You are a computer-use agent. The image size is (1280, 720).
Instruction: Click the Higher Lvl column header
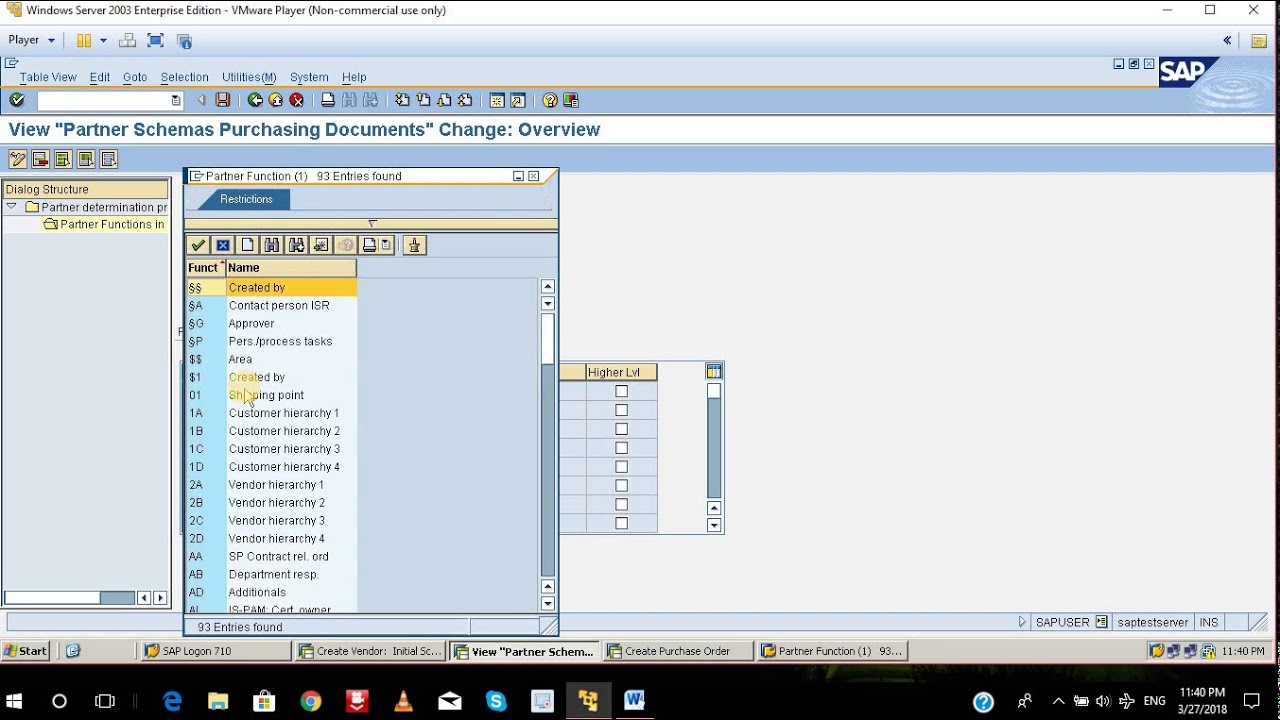pyautogui.click(x=621, y=372)
